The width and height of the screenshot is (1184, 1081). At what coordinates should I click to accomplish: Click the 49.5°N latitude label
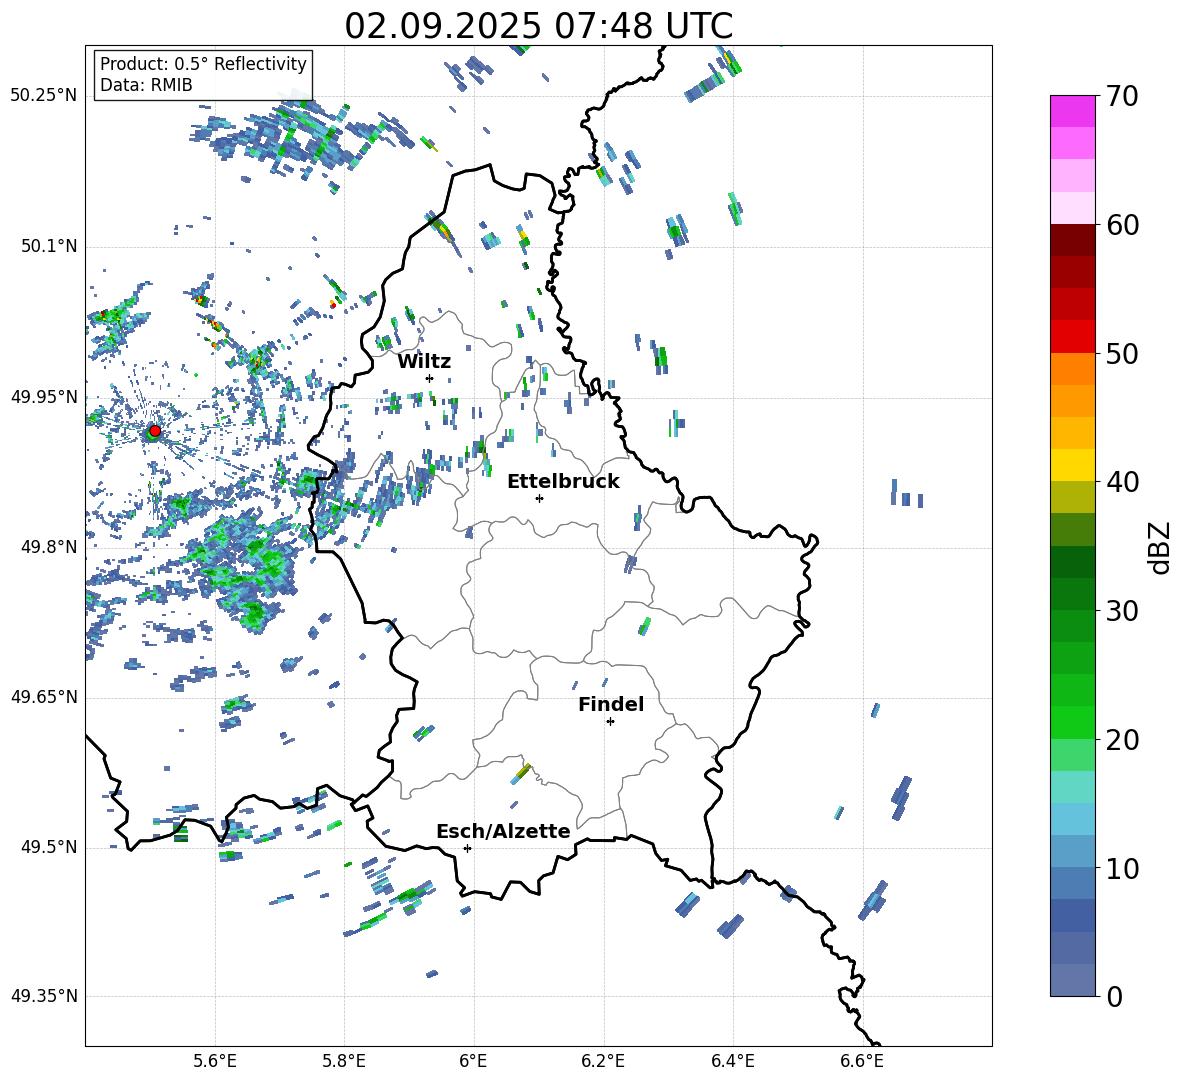click(48, 846)
